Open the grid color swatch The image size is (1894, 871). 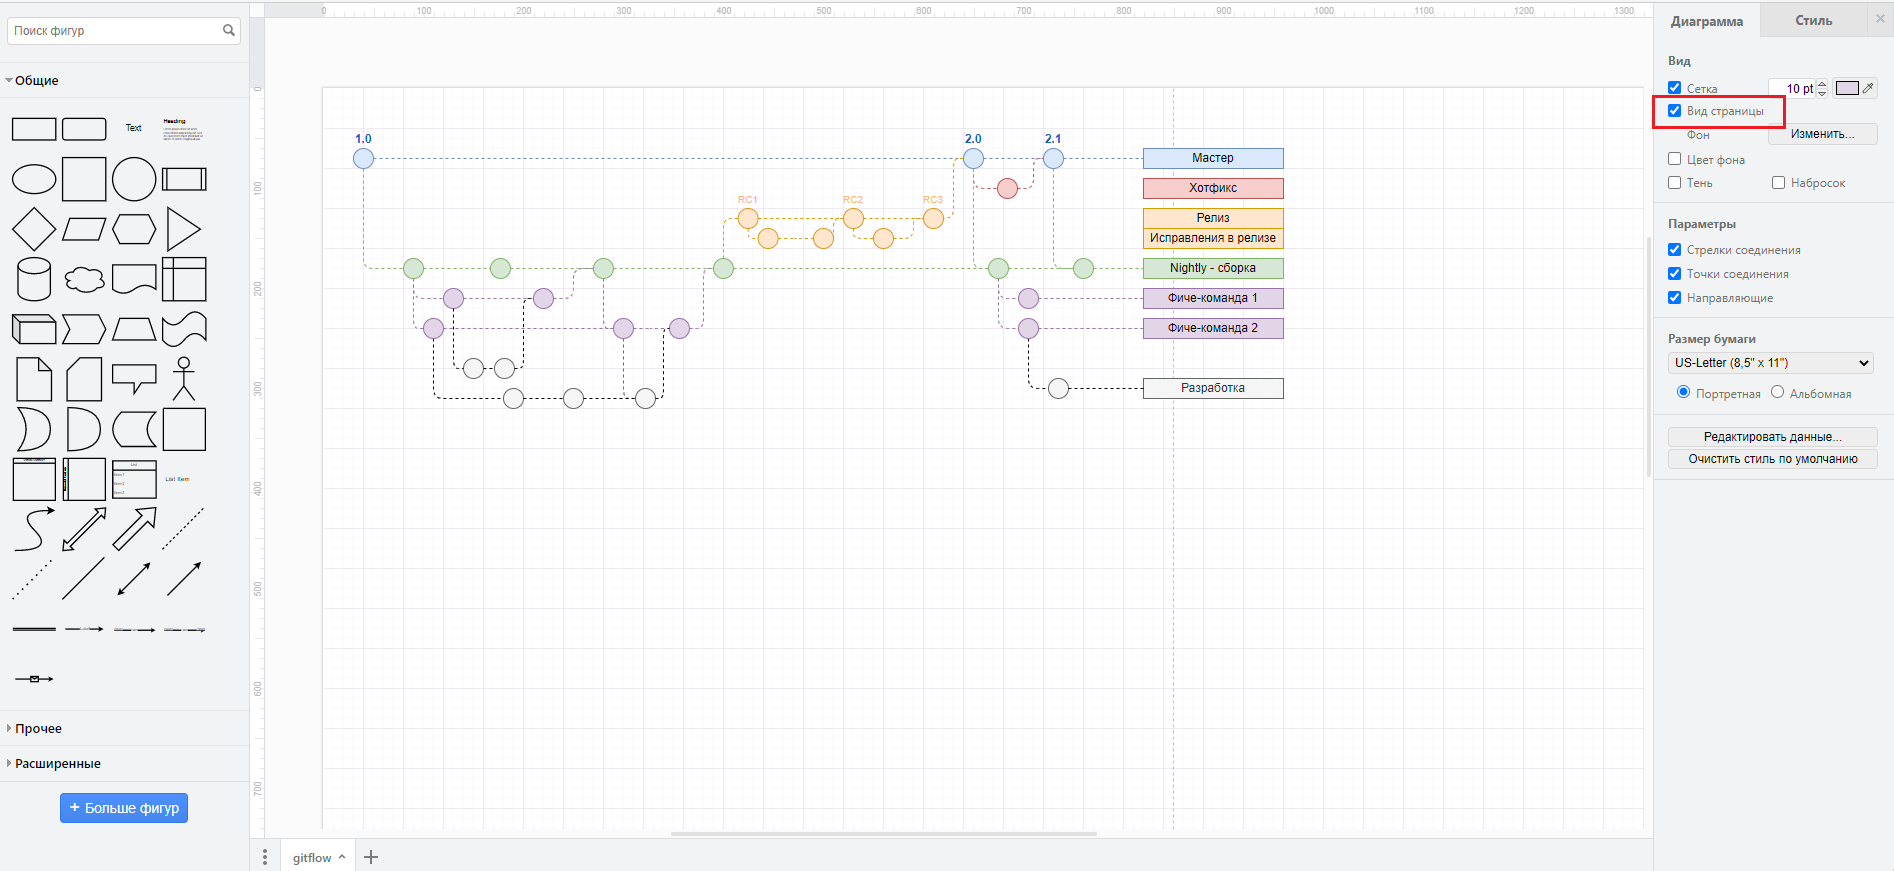point(1847,88)
